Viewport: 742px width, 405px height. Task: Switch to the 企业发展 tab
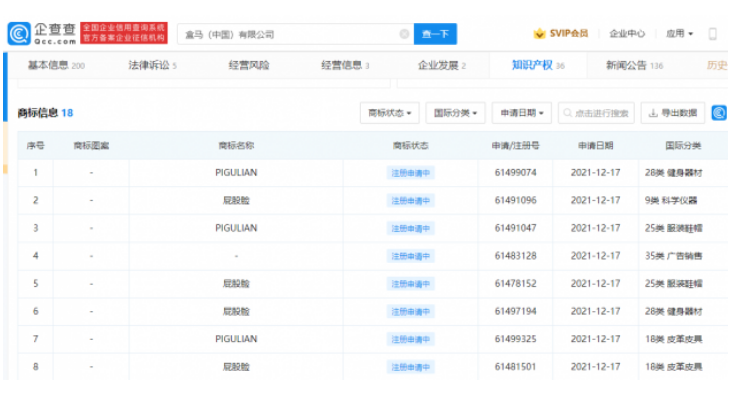coord(442,65)
